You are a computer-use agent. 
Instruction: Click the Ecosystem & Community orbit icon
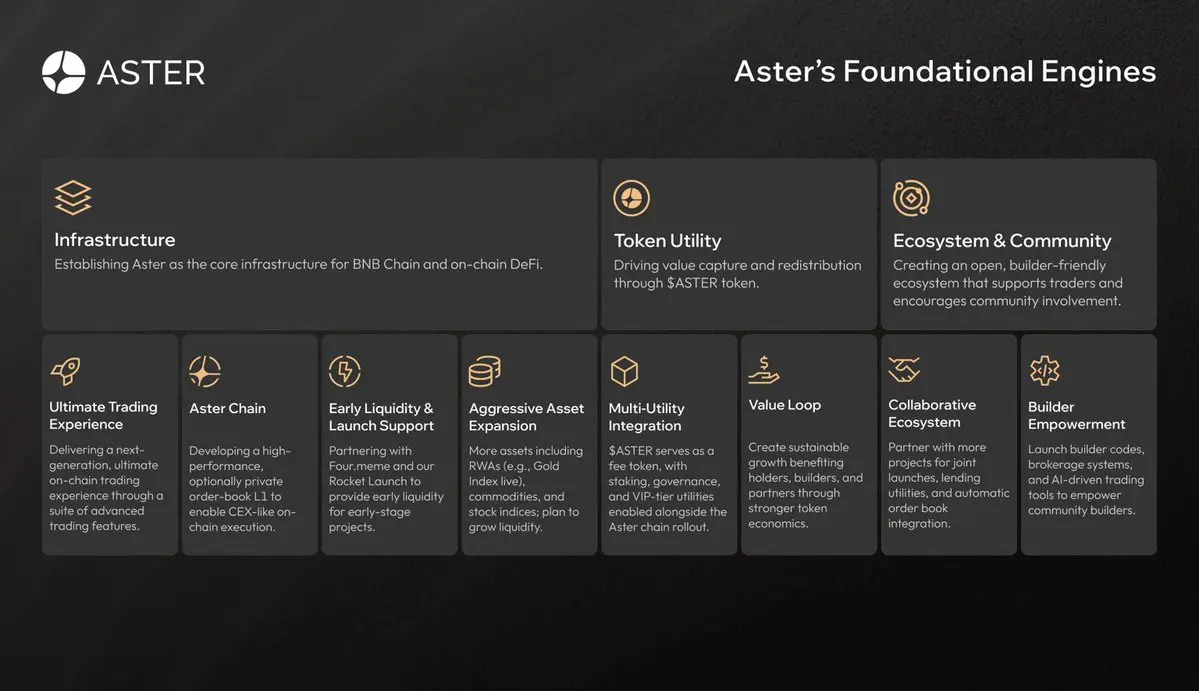click(x=911, y=198)
